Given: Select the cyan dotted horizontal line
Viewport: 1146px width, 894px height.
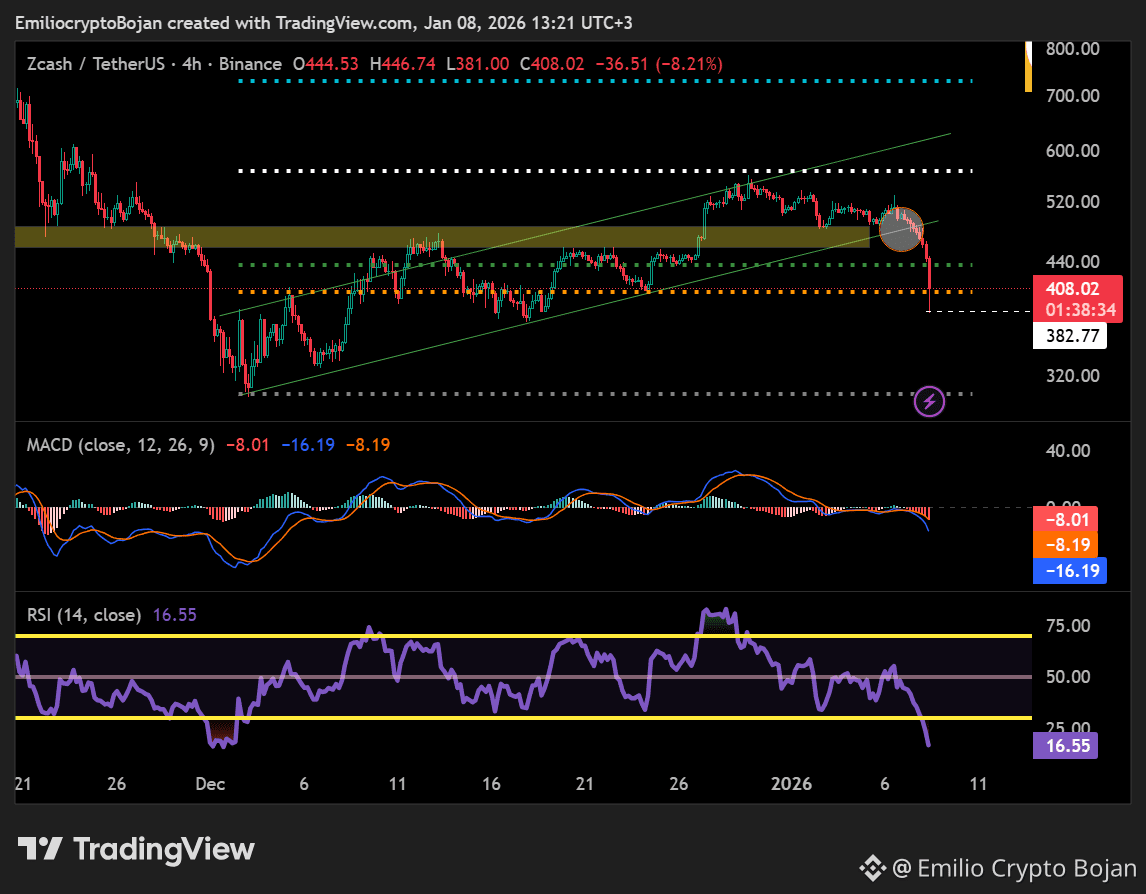Looking at the screenshot, I should click(x=605, y=80).
